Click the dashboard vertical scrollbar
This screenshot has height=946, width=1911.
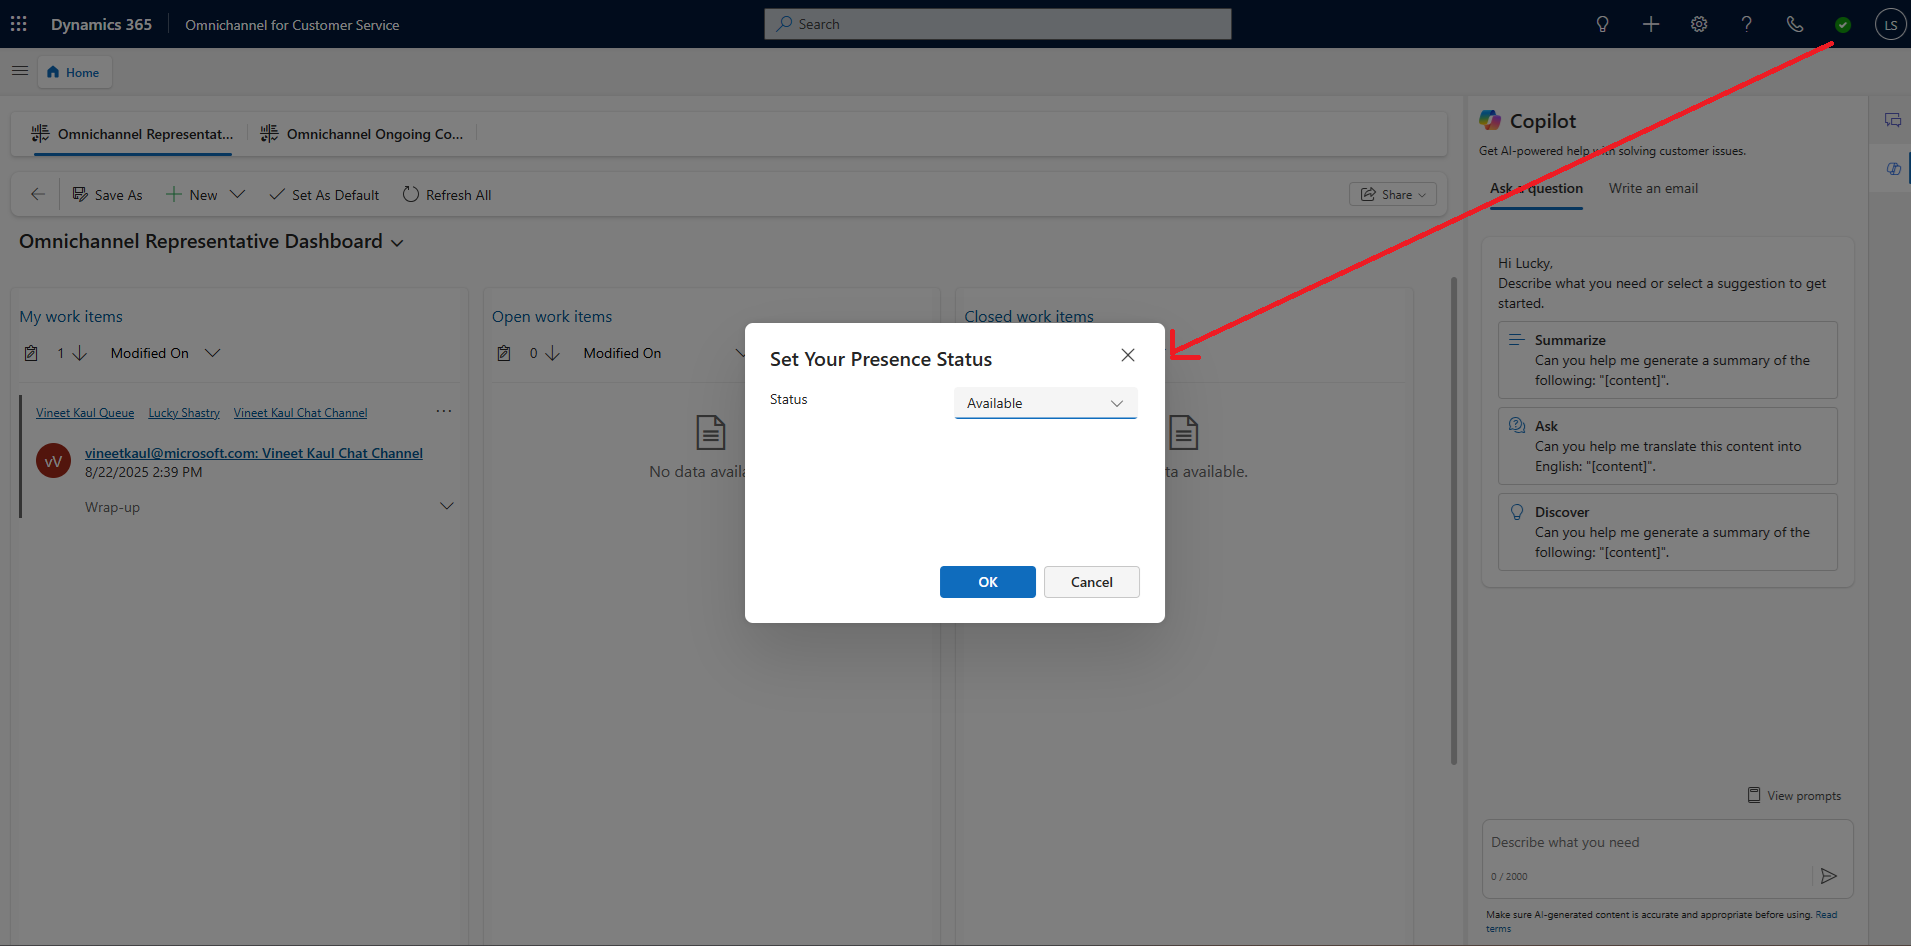pyautogui.click(x=1453, y=520)
